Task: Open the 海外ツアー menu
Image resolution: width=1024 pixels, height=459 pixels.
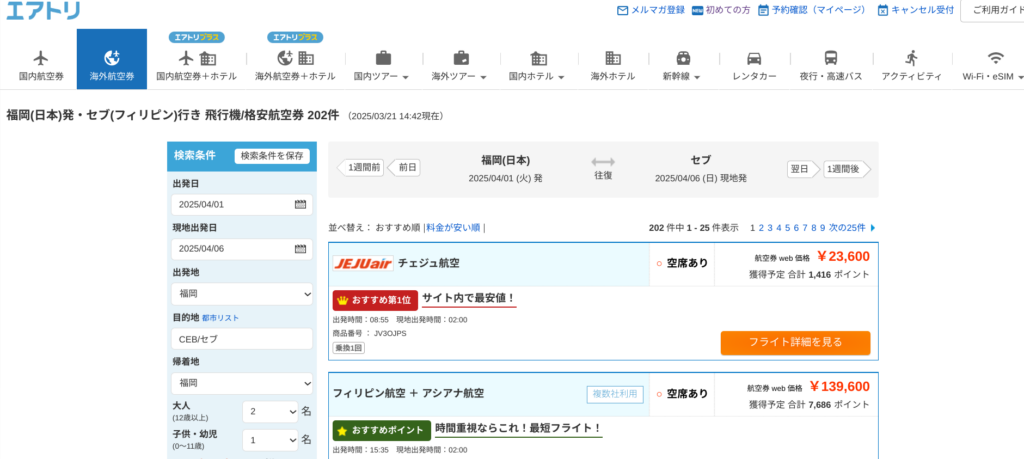Action: click(x=460, y=58)
